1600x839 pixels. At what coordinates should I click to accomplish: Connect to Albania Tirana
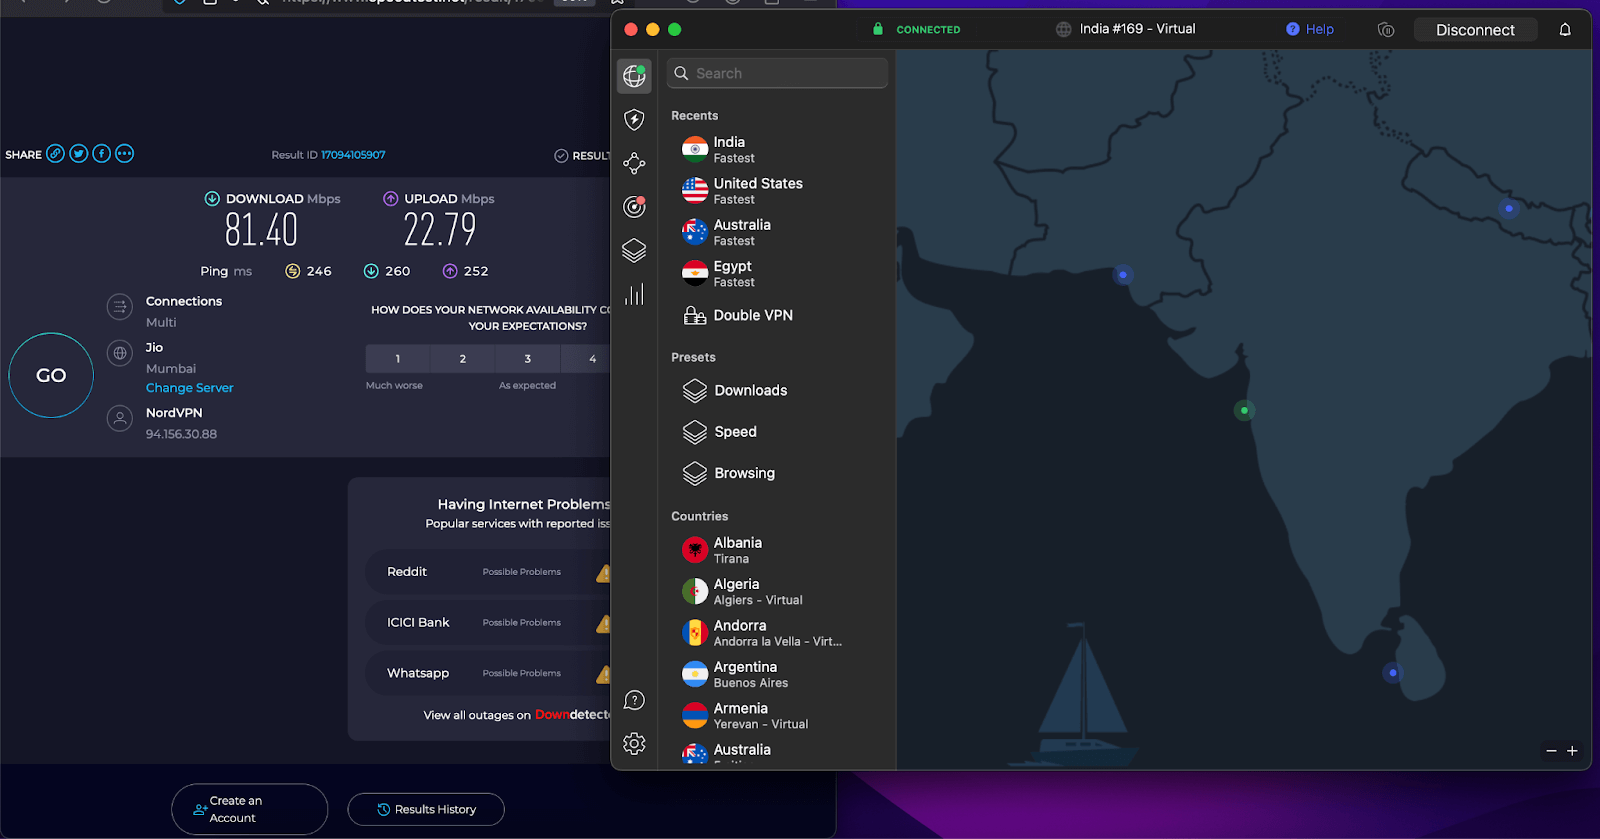click(775, 550)
